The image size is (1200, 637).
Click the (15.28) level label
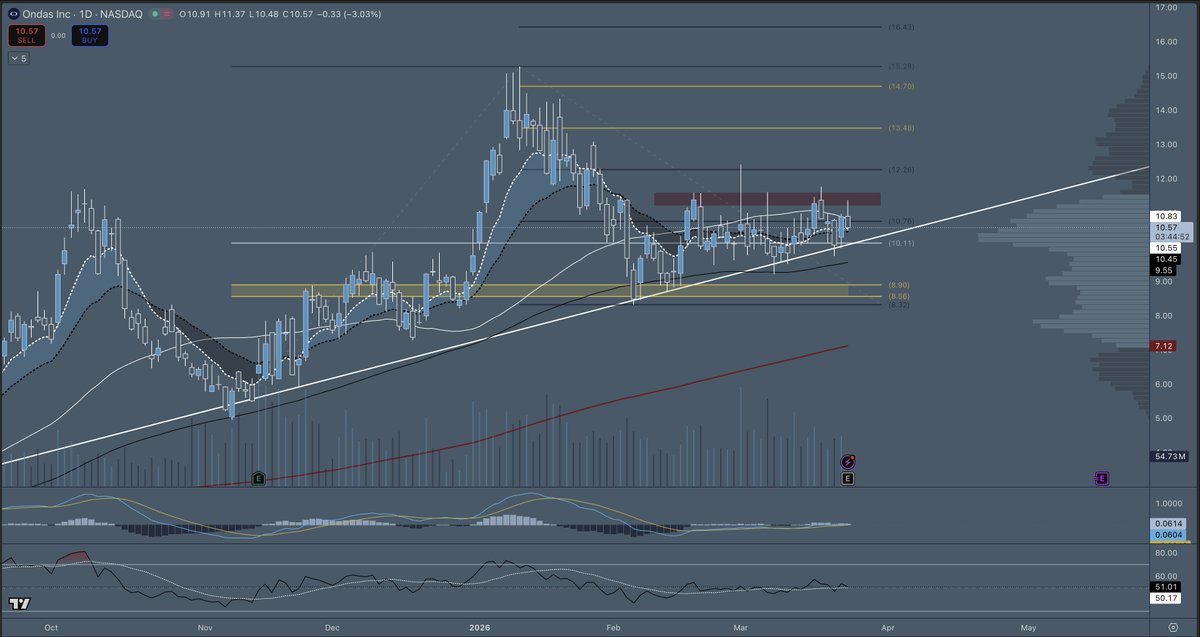(901, 66)
